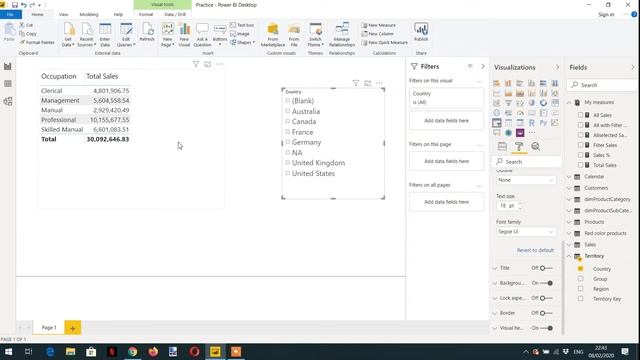Collapse the My measures group
The height and width of the screenshot is (360, 640).
(x=569, y=102)
